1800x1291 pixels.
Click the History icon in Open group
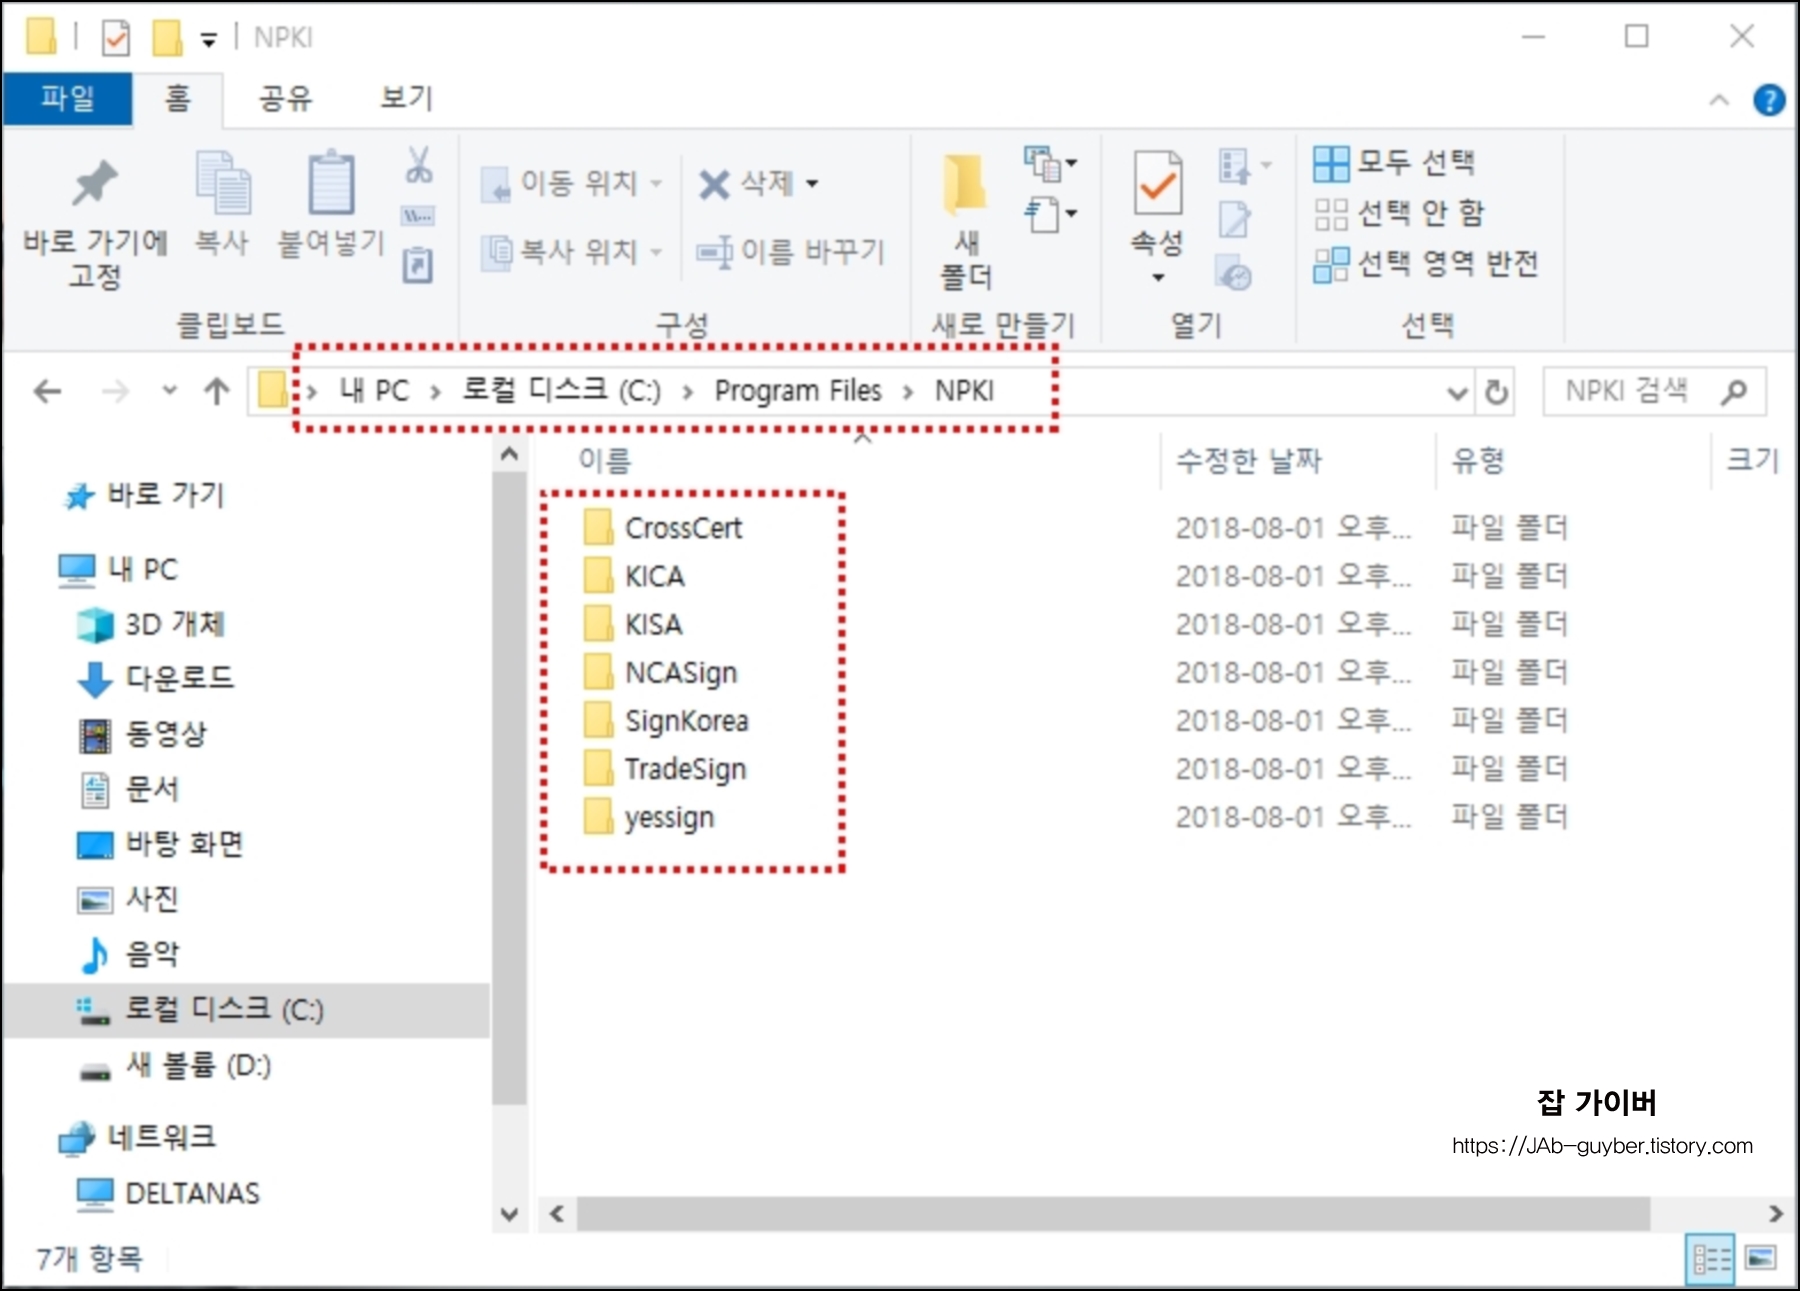[x=1234, y=272]
